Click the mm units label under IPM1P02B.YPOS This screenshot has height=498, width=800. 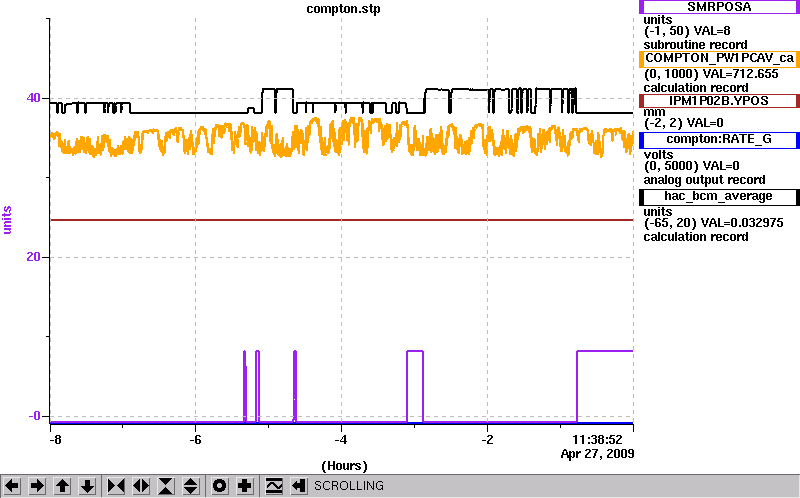click(x=655, y=112)
